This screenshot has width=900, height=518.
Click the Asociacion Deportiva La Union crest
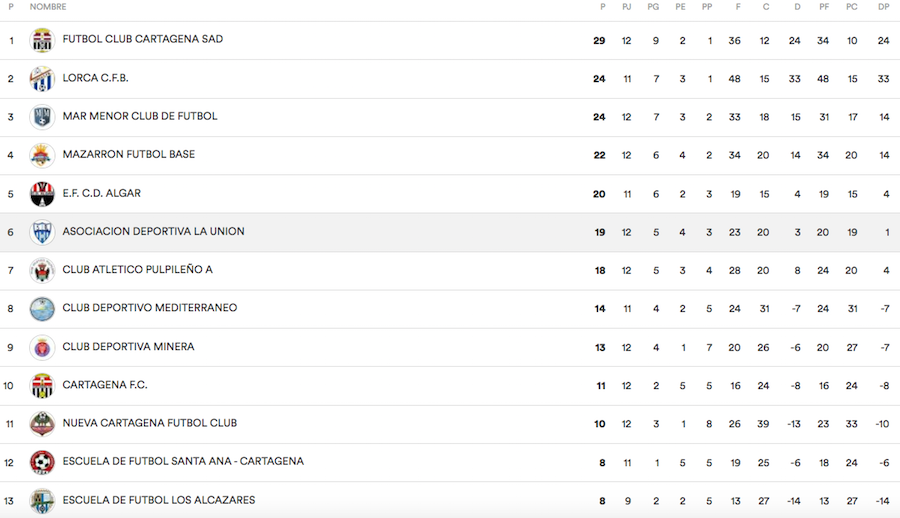point(42,232)
